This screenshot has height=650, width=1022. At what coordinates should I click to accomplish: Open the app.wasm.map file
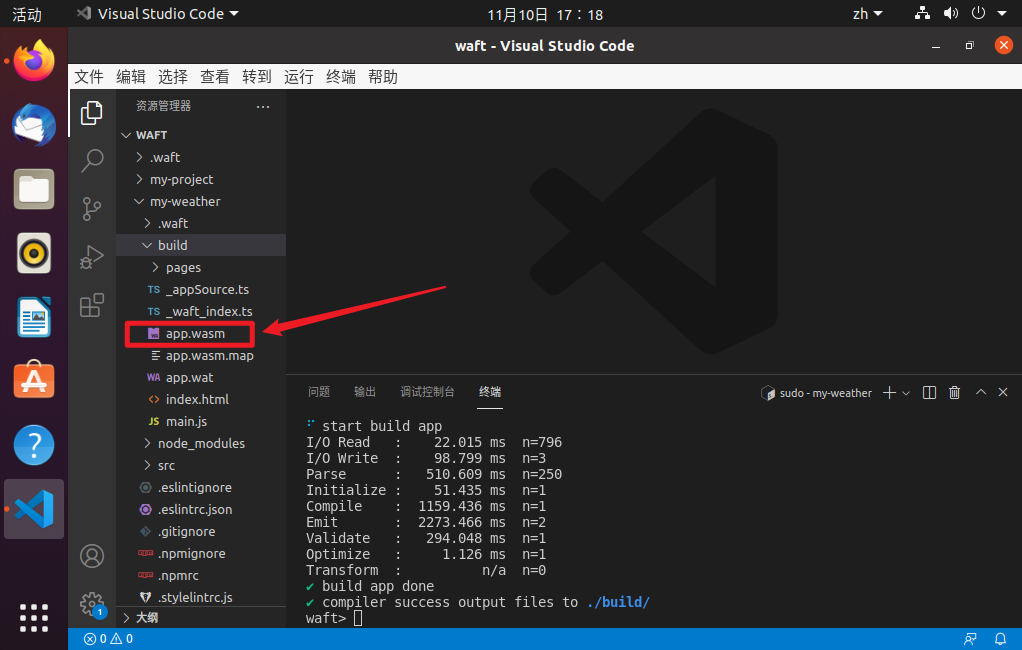(201, 355)
